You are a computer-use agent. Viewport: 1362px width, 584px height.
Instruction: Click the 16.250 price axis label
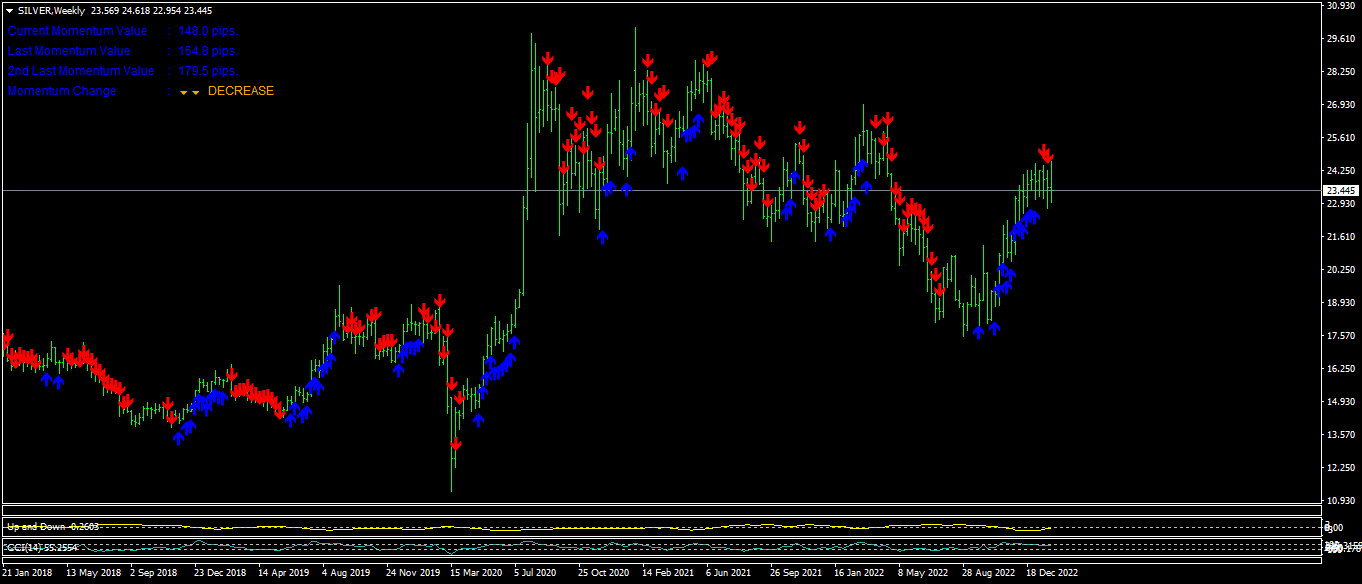(x=1340, y=369)
